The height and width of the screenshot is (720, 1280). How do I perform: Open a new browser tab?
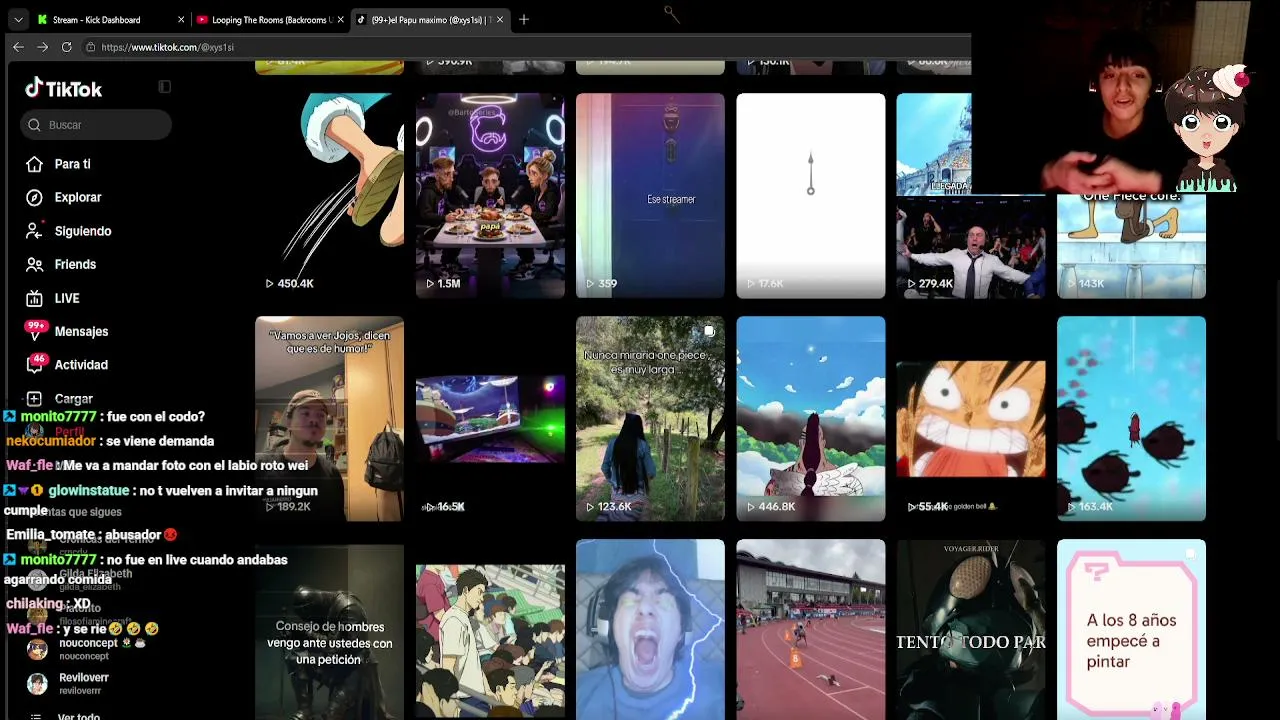tap(524, 19)
